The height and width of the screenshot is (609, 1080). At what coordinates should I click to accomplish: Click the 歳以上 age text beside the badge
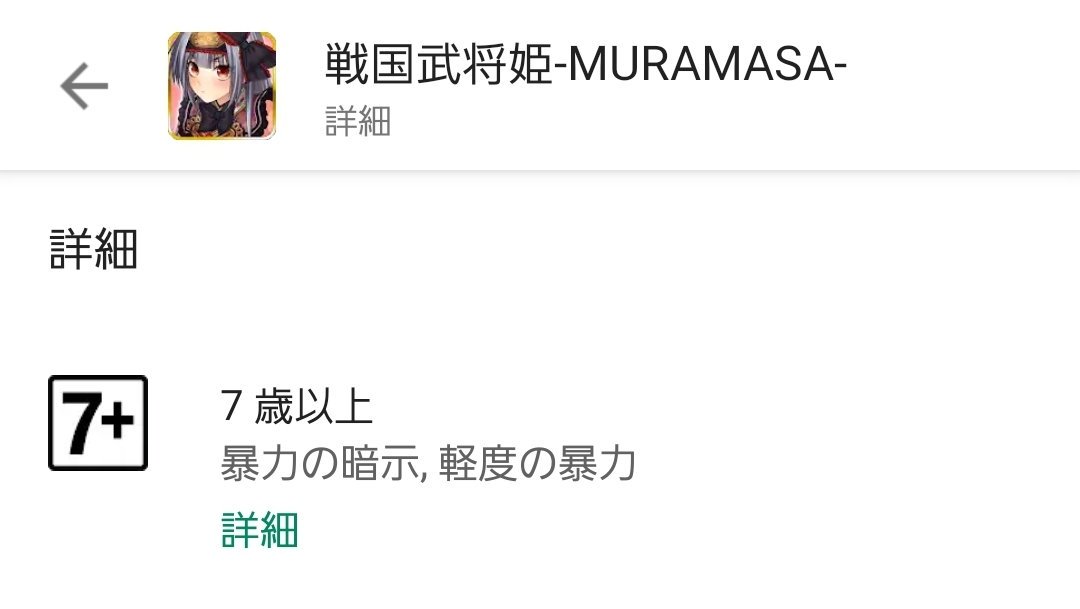(313, 406)
